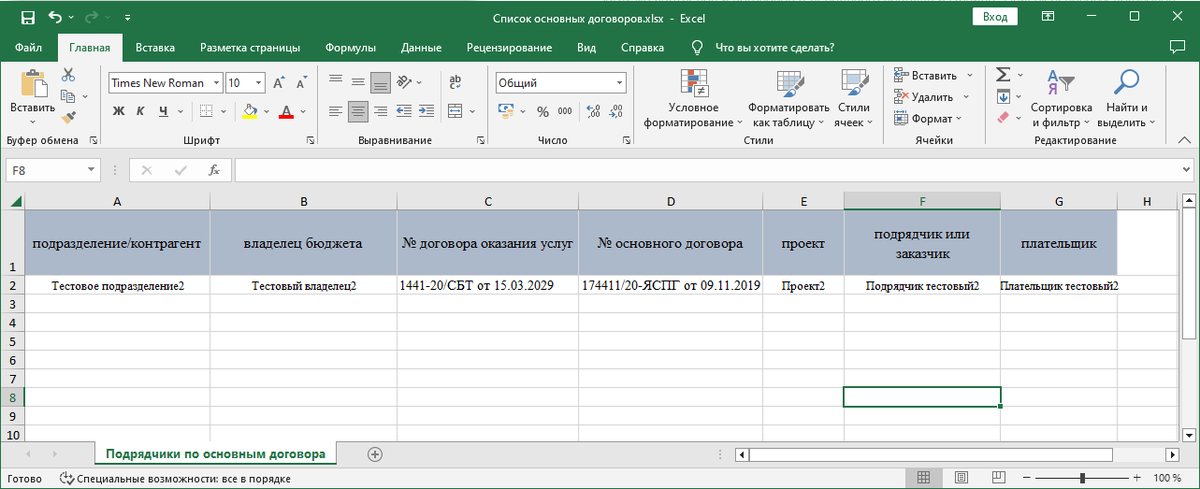Select sheet tab Подрядчики по основным договора
1200x489 pixels.
(216, 454)
